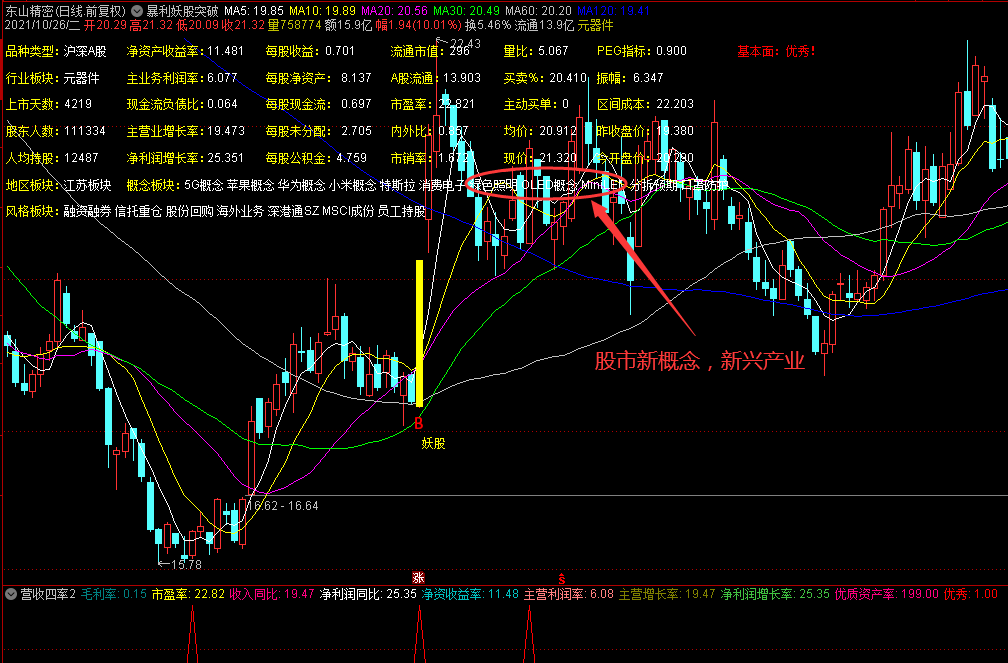Click the MA30: 20.49 legend
The width and height of the screenshot is (1008, 663).
coord(466,11)
